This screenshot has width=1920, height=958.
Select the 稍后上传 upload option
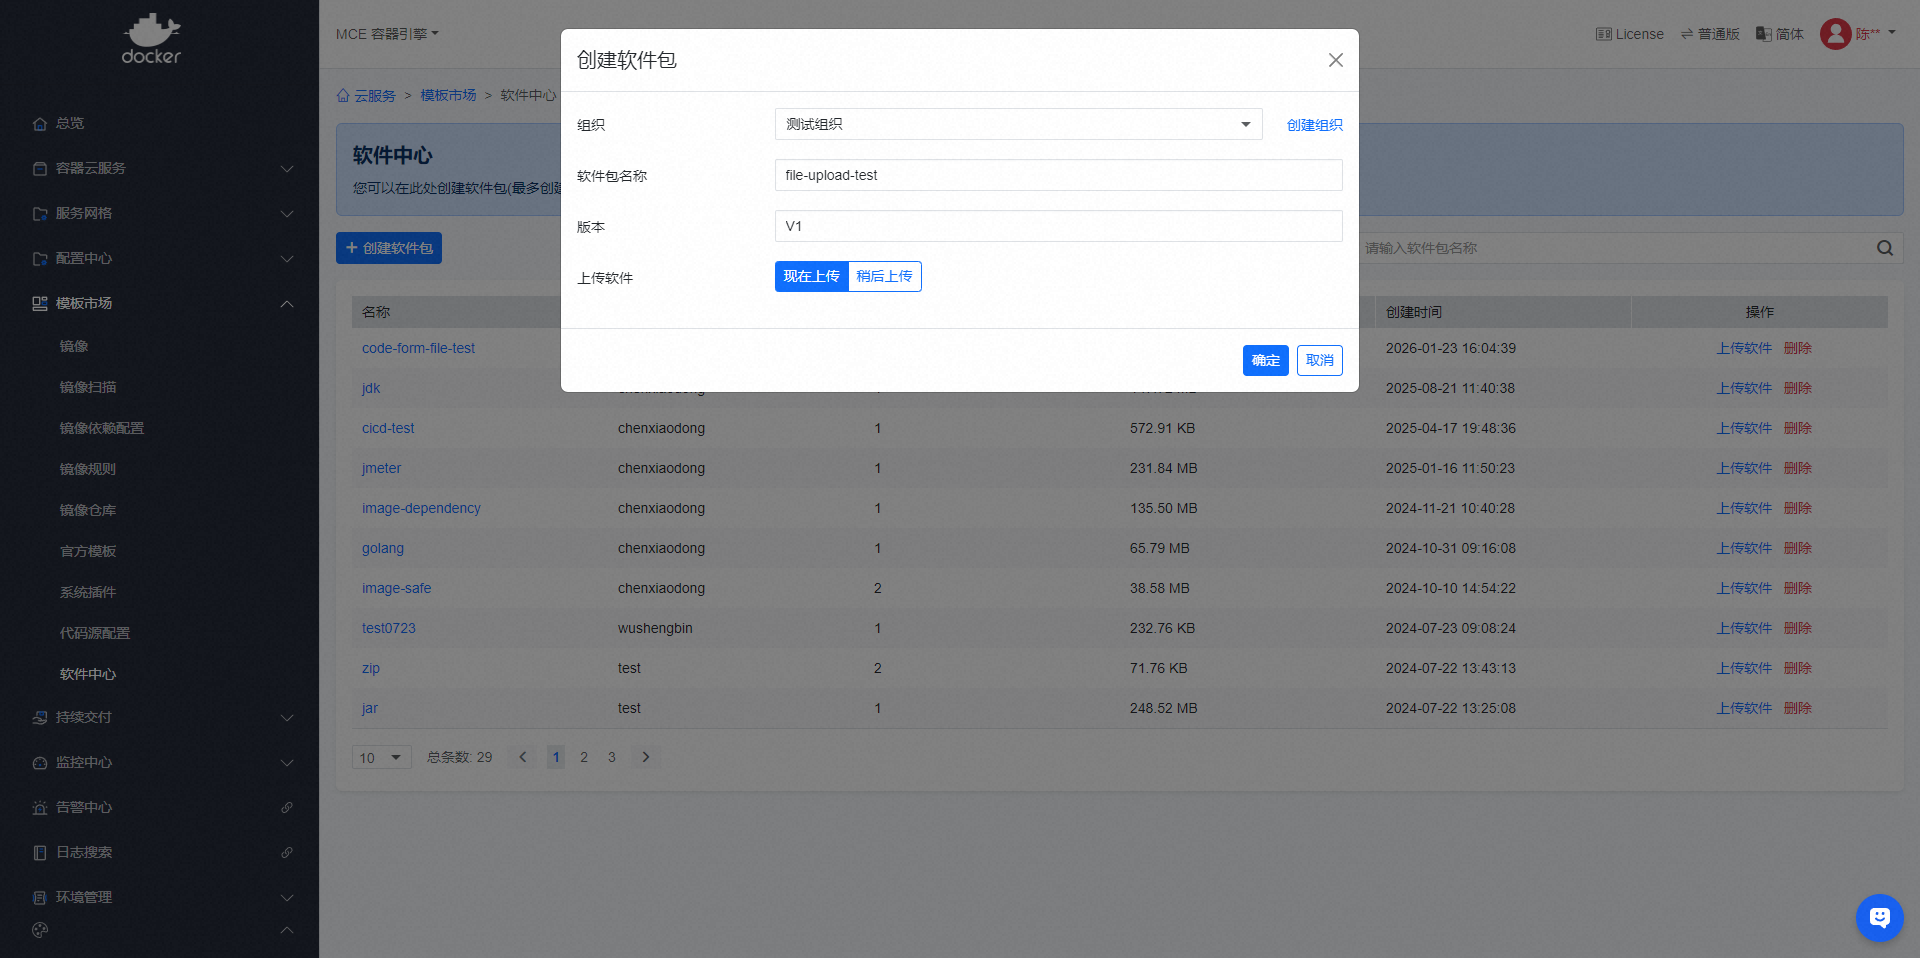pos(884,277)
